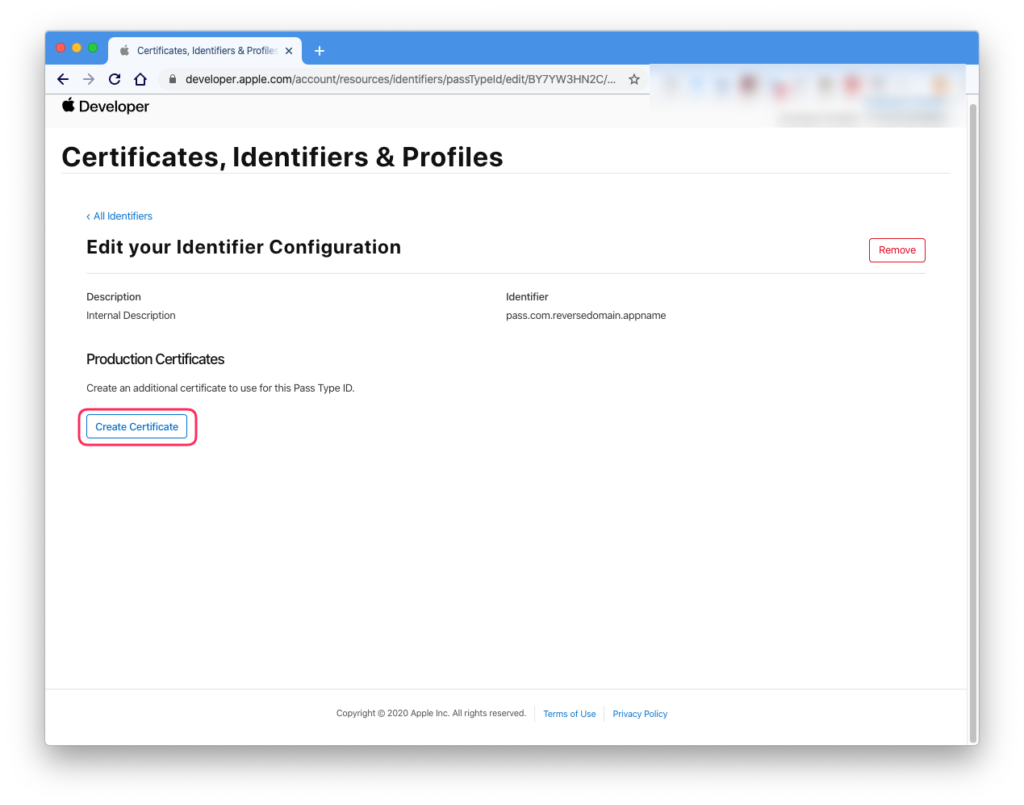Open the browser home page icon

coord(140,79)
